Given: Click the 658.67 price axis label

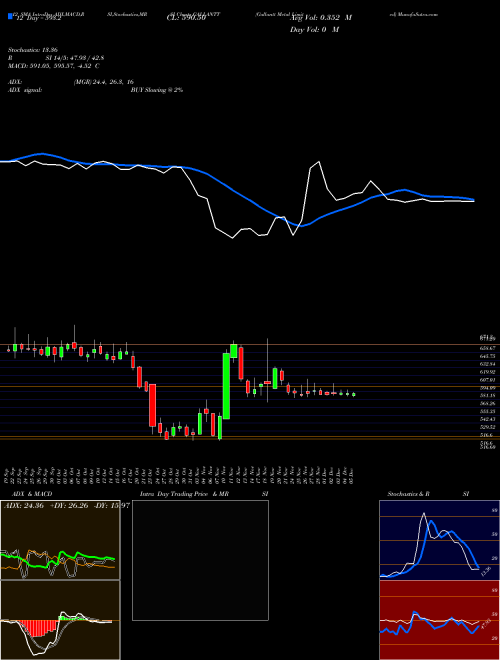Looking at the screenshot, I should pyautogui.click(x=487, y=348).
